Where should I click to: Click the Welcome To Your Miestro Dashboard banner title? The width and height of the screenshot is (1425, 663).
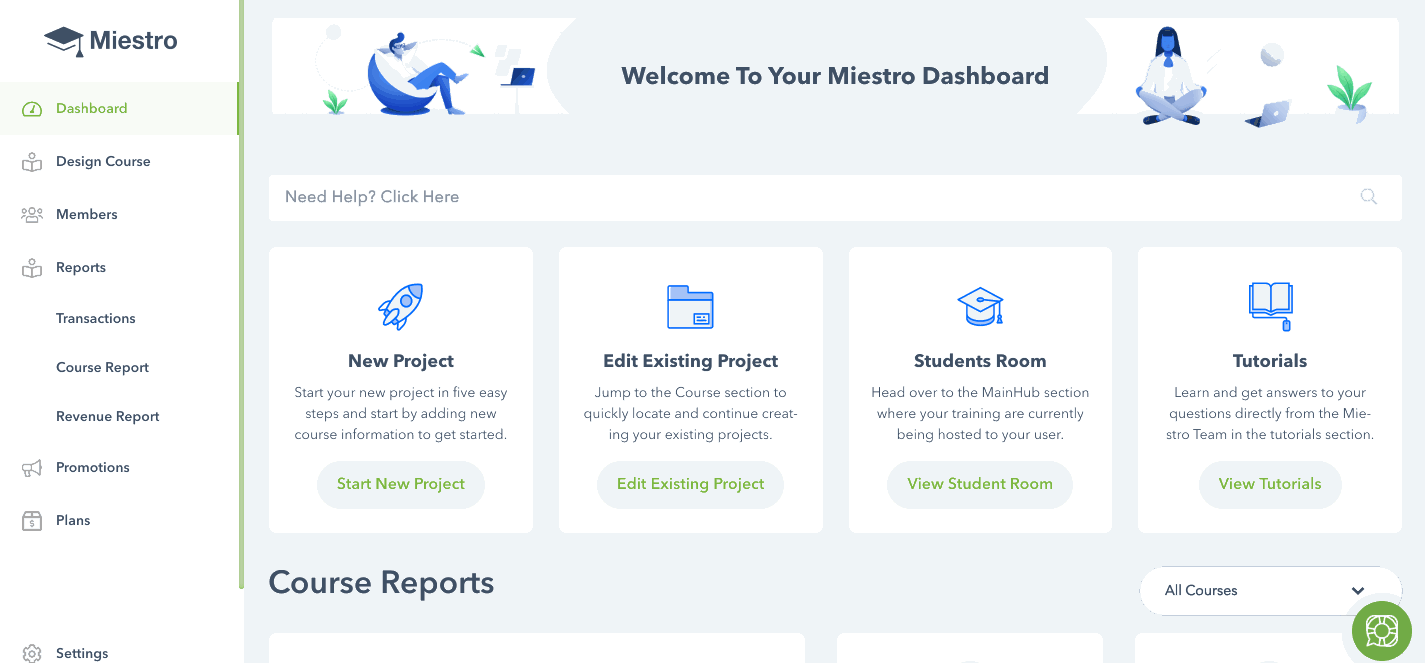pyautogui.click(x=835, y=76)
